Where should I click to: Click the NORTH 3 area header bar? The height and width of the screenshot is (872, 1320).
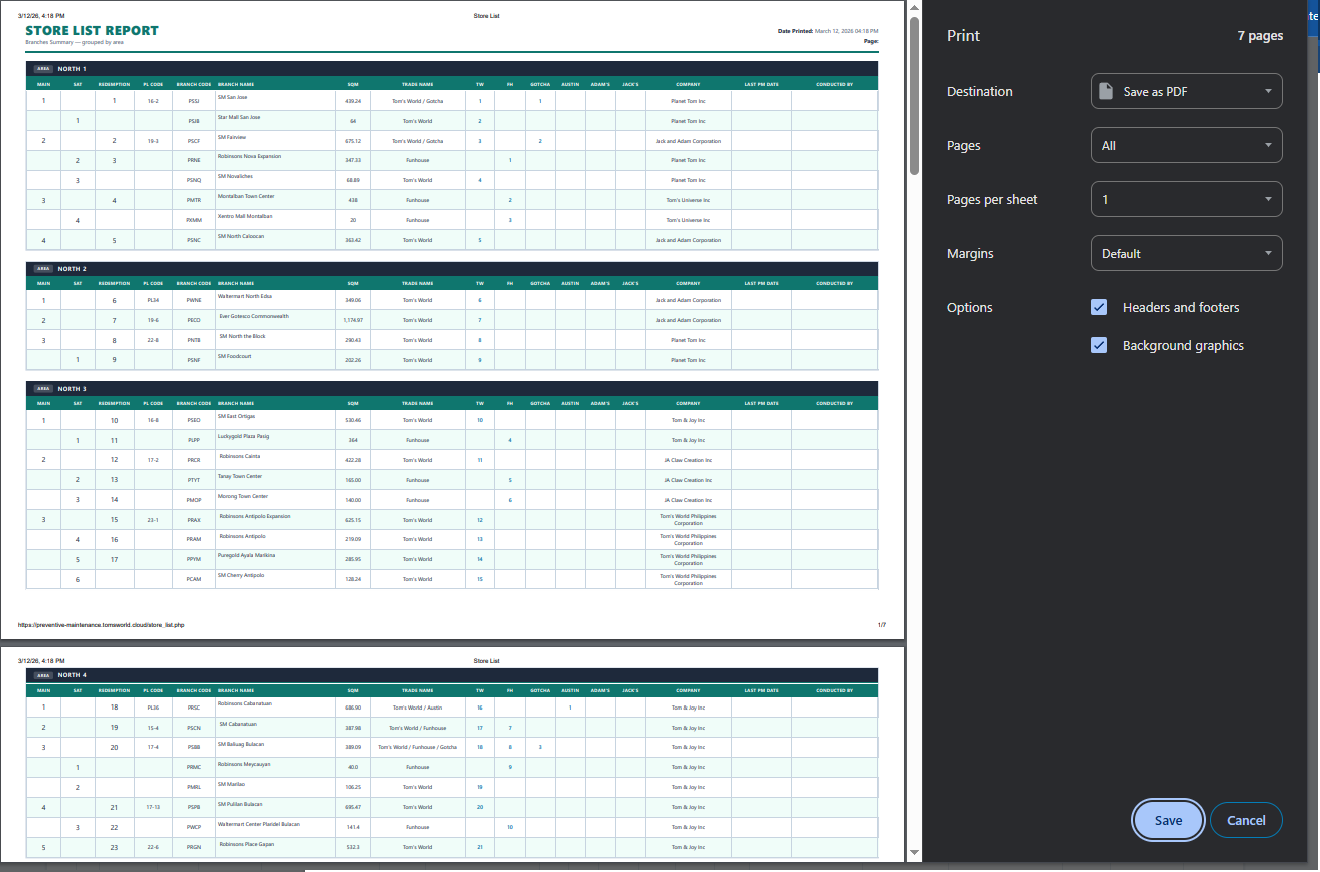[x=72, y=388]
